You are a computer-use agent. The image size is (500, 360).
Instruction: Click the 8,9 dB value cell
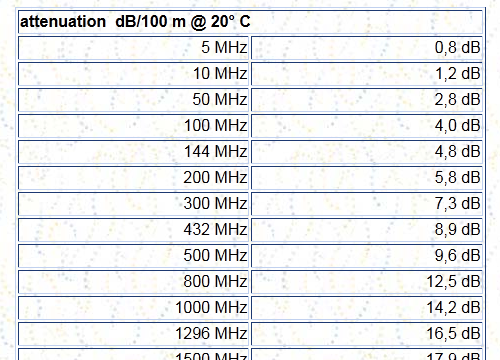[x=367, y=230]
